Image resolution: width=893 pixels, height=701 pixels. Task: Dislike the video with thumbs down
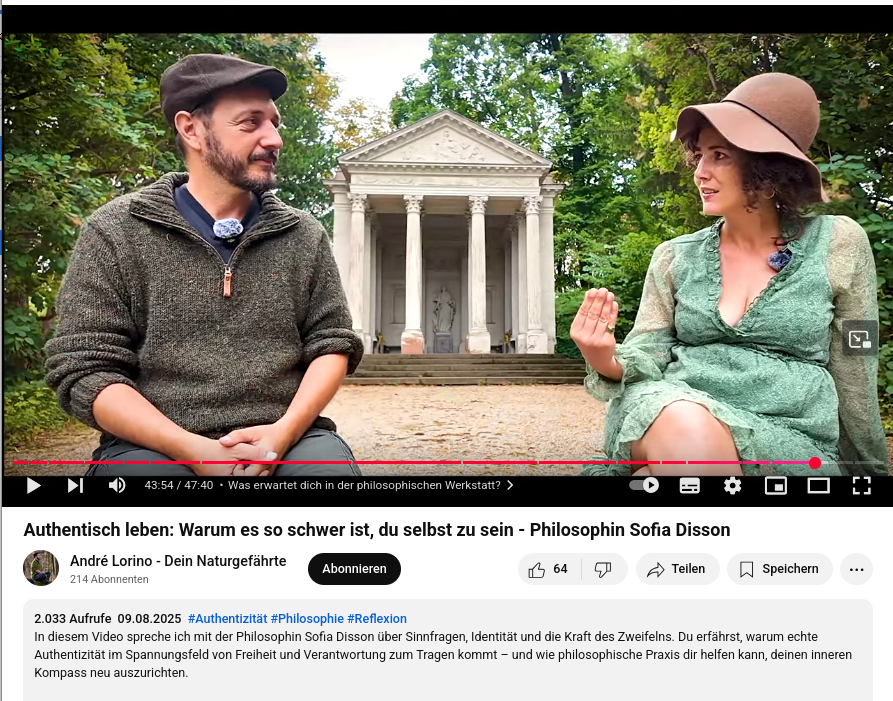(x=603, y=569)
